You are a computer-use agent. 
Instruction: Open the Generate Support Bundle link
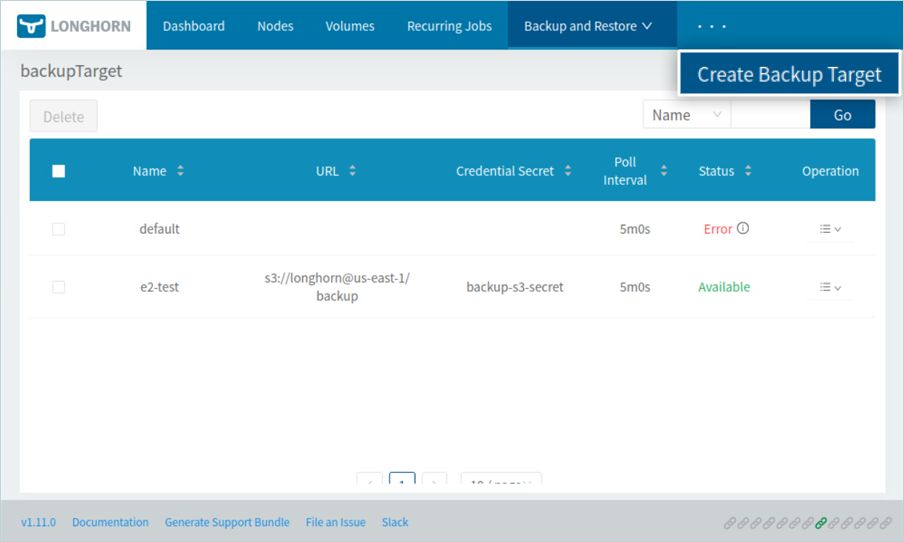(227, 522)
